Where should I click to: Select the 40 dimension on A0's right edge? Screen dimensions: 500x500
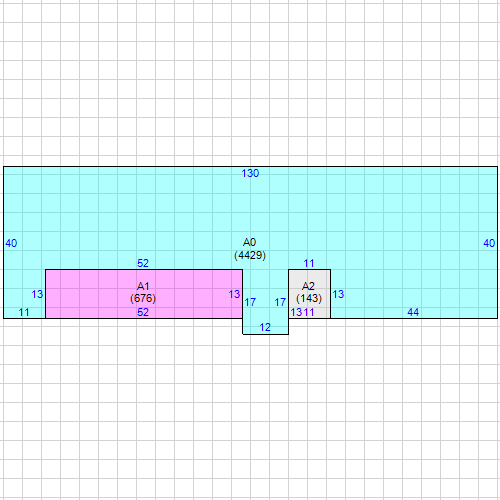[489, 243]
